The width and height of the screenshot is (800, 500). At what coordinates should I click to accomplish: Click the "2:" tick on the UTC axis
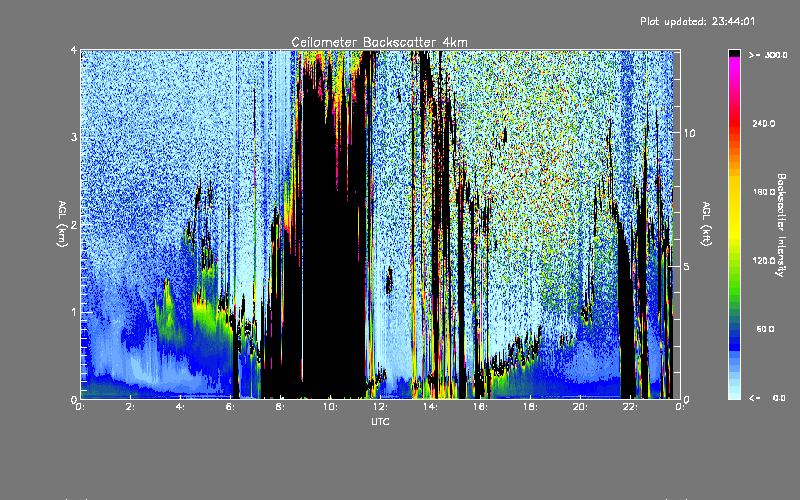pyautogui.click(x=130, y=407)
